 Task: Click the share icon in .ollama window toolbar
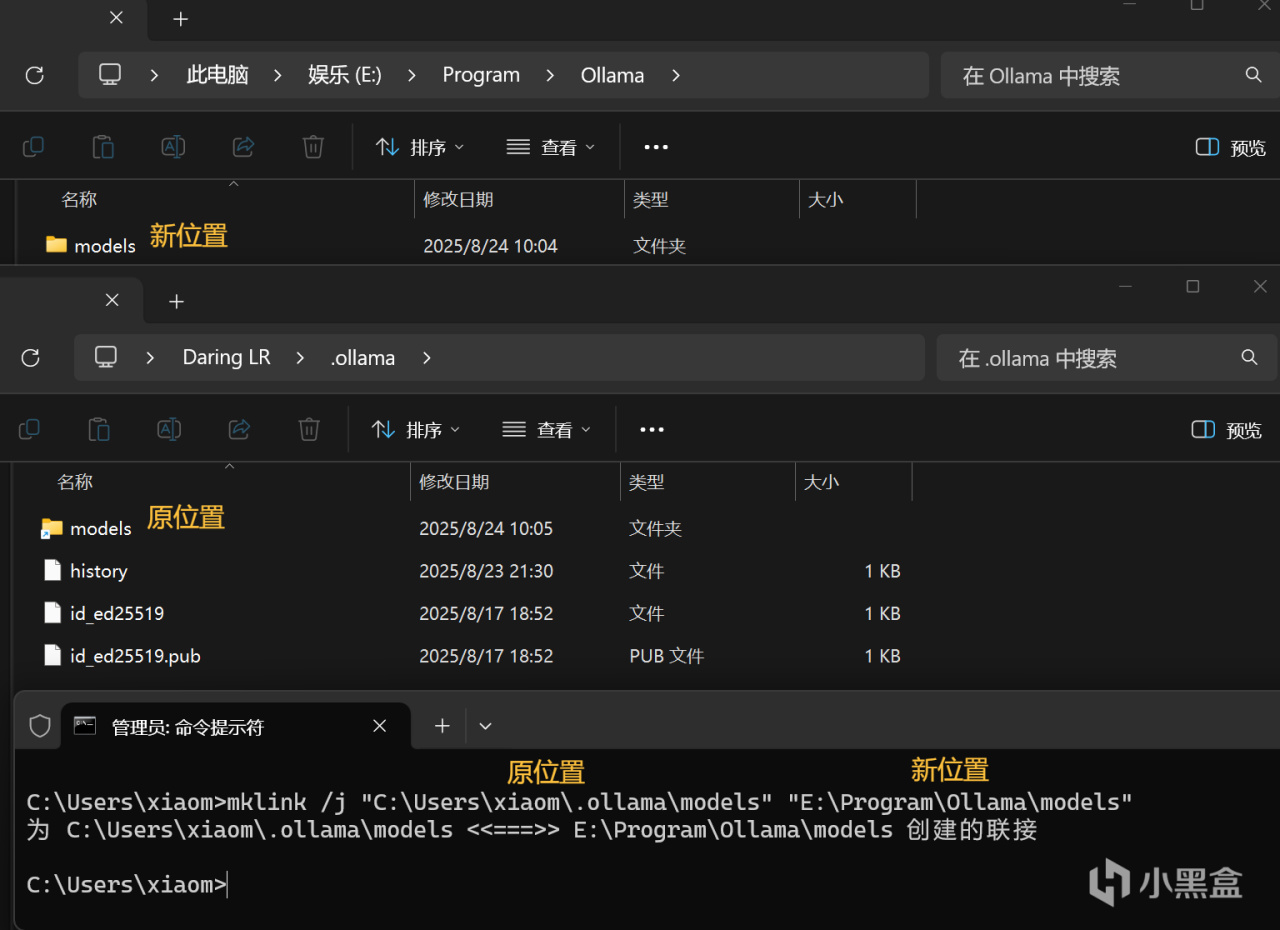[x=239, y=429]
